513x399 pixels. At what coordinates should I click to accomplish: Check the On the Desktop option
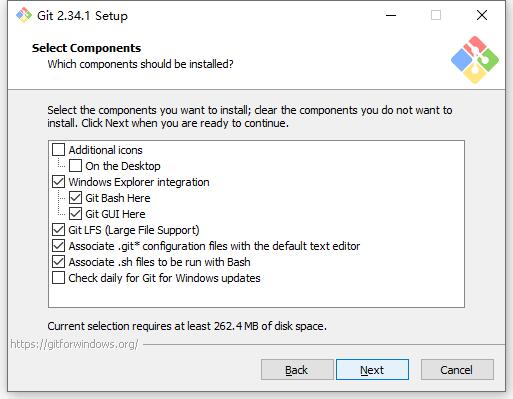point(75,166)
